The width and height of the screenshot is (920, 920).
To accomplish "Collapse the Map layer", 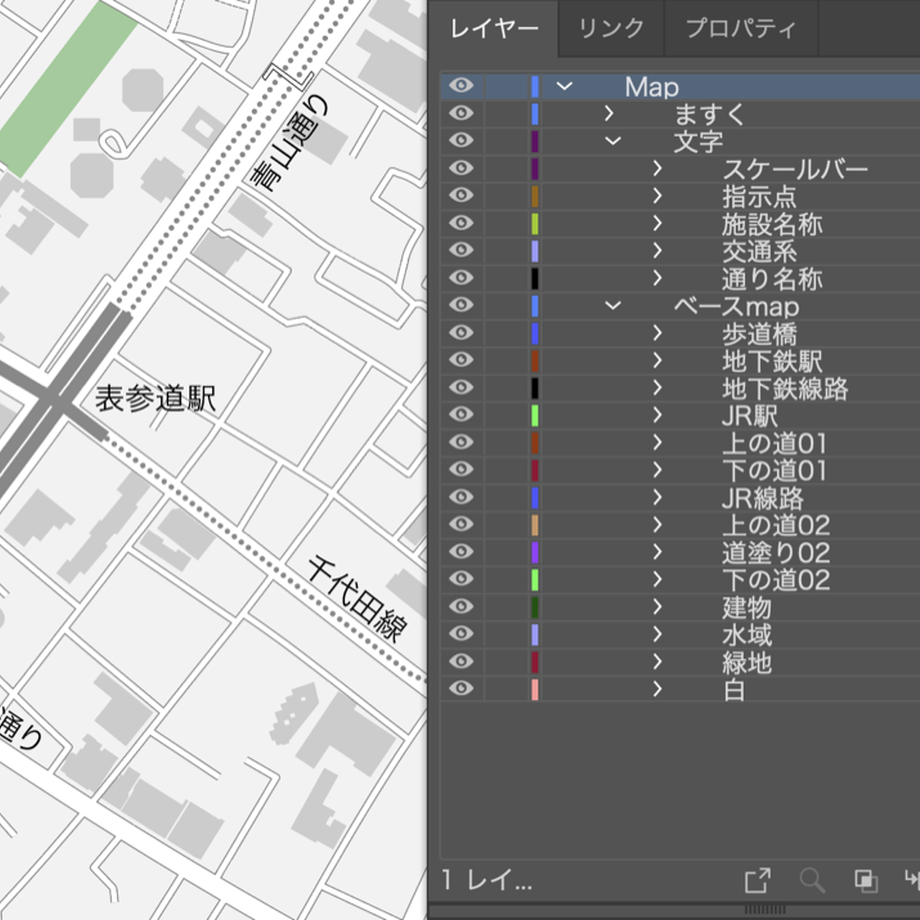I will (x=564, y=86).
